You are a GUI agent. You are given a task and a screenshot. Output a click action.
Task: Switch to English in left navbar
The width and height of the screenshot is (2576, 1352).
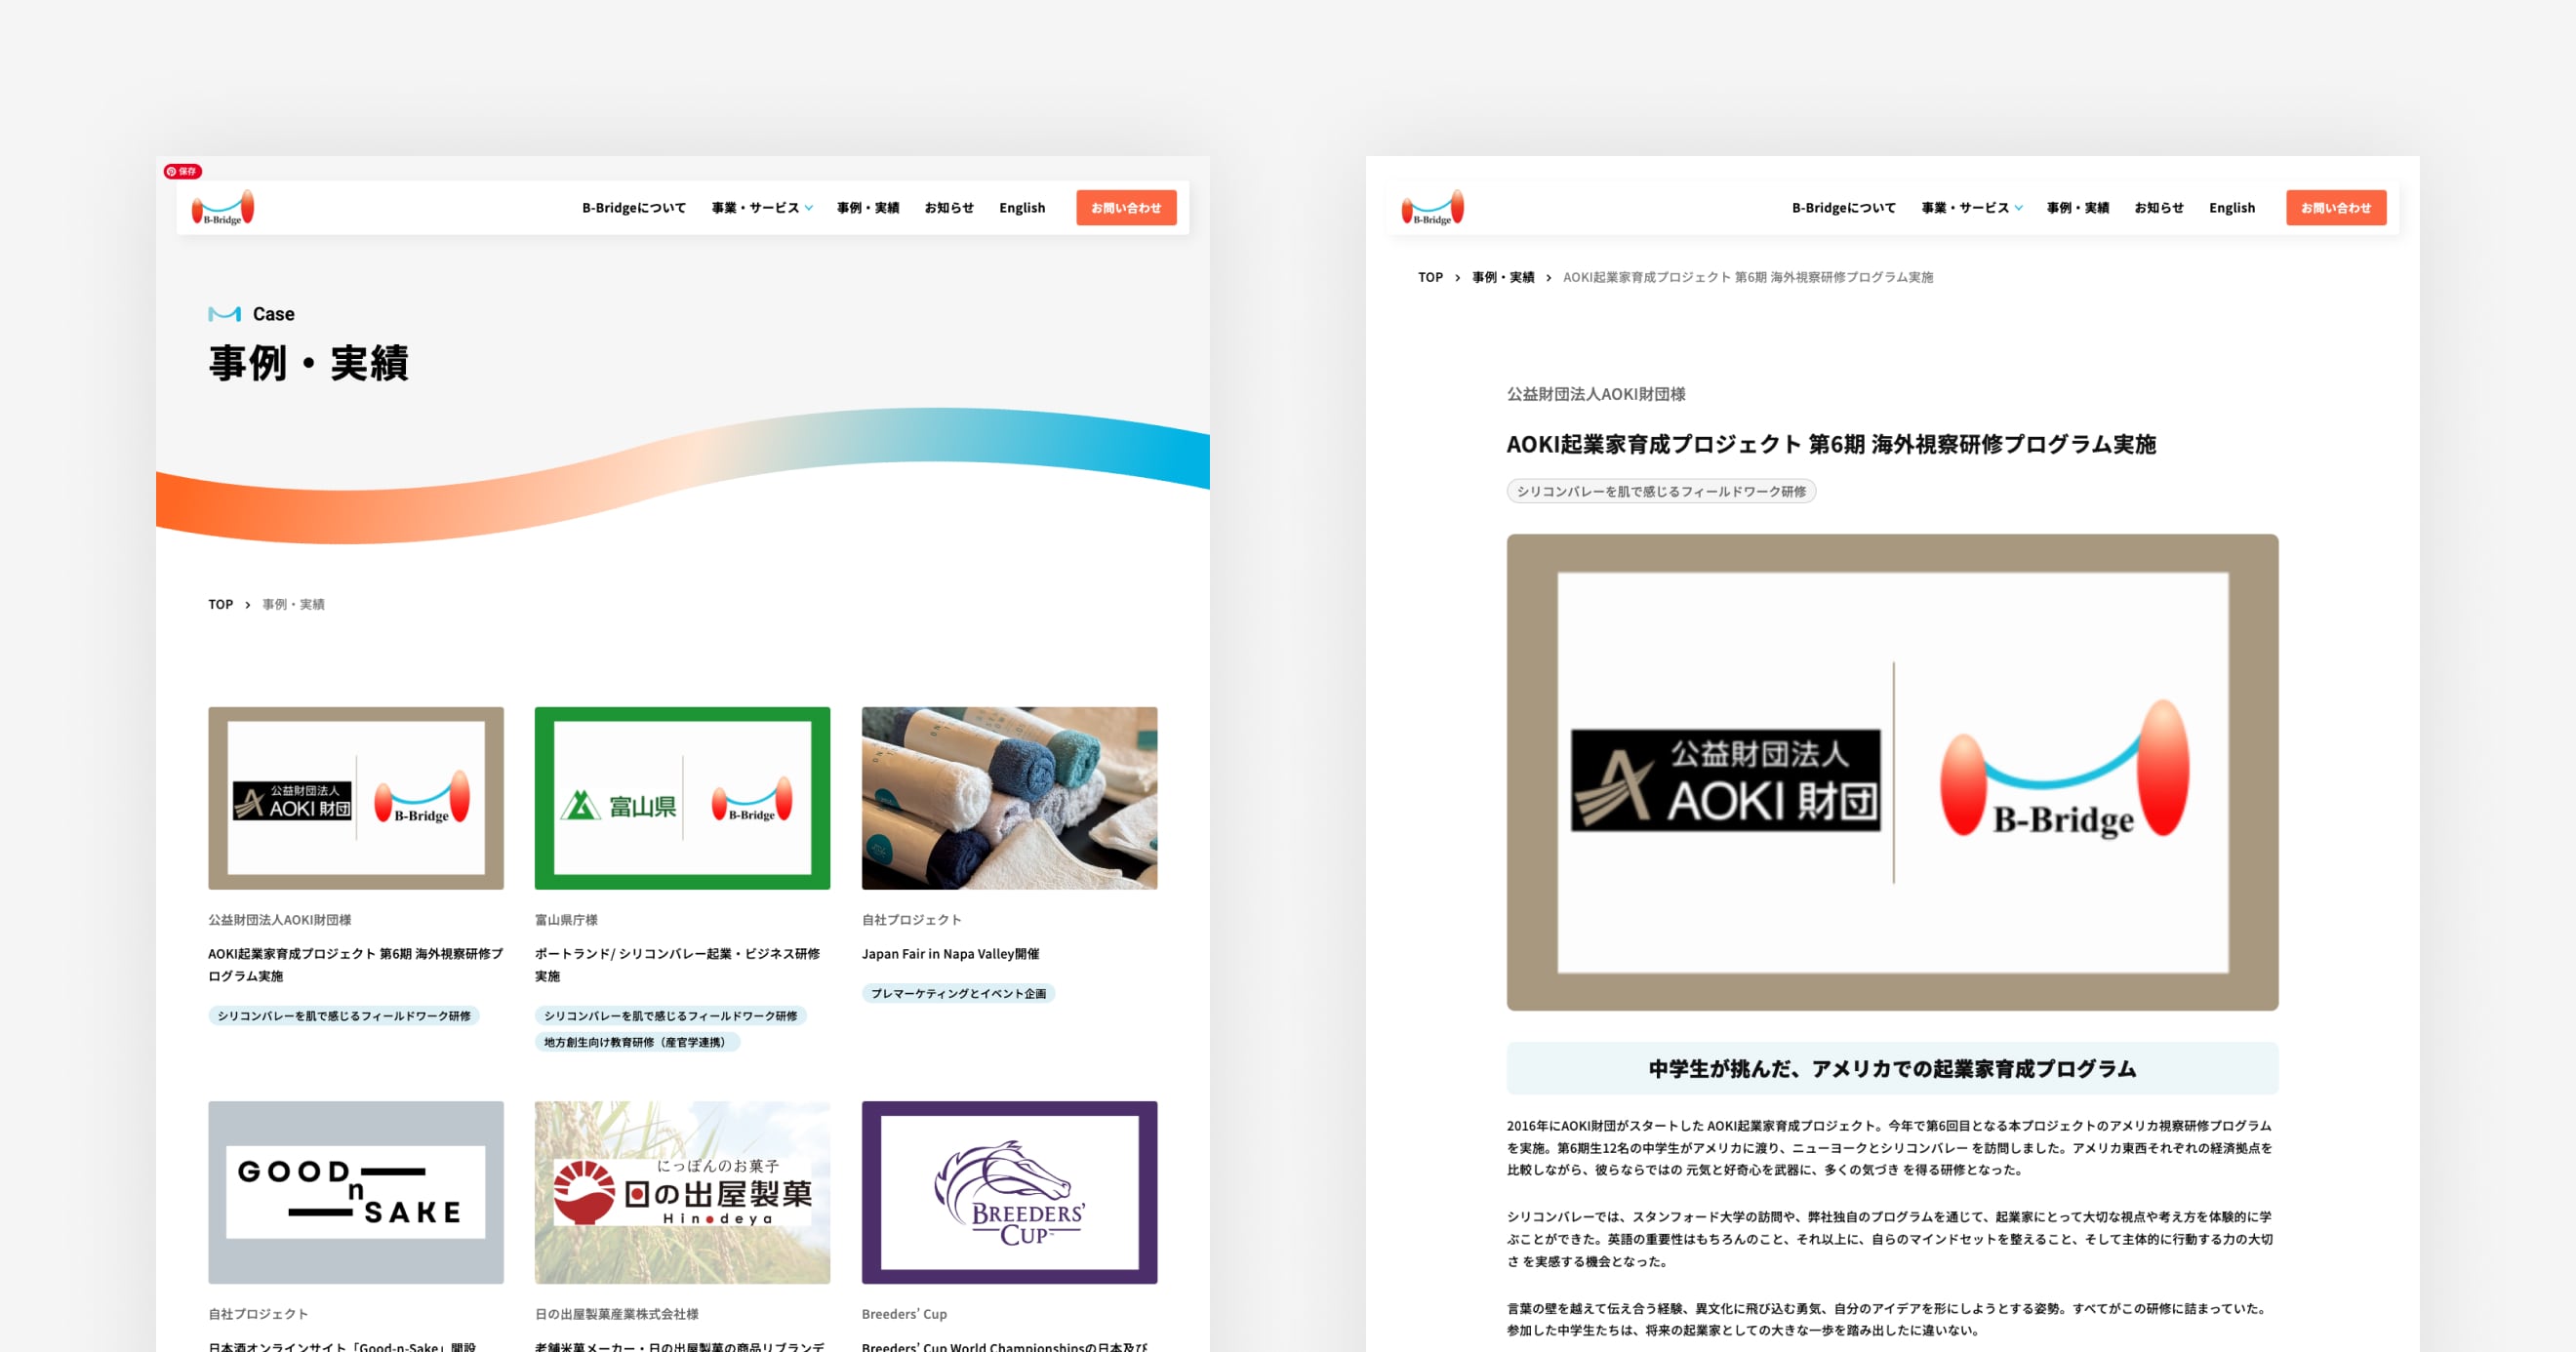[1021, 208]
